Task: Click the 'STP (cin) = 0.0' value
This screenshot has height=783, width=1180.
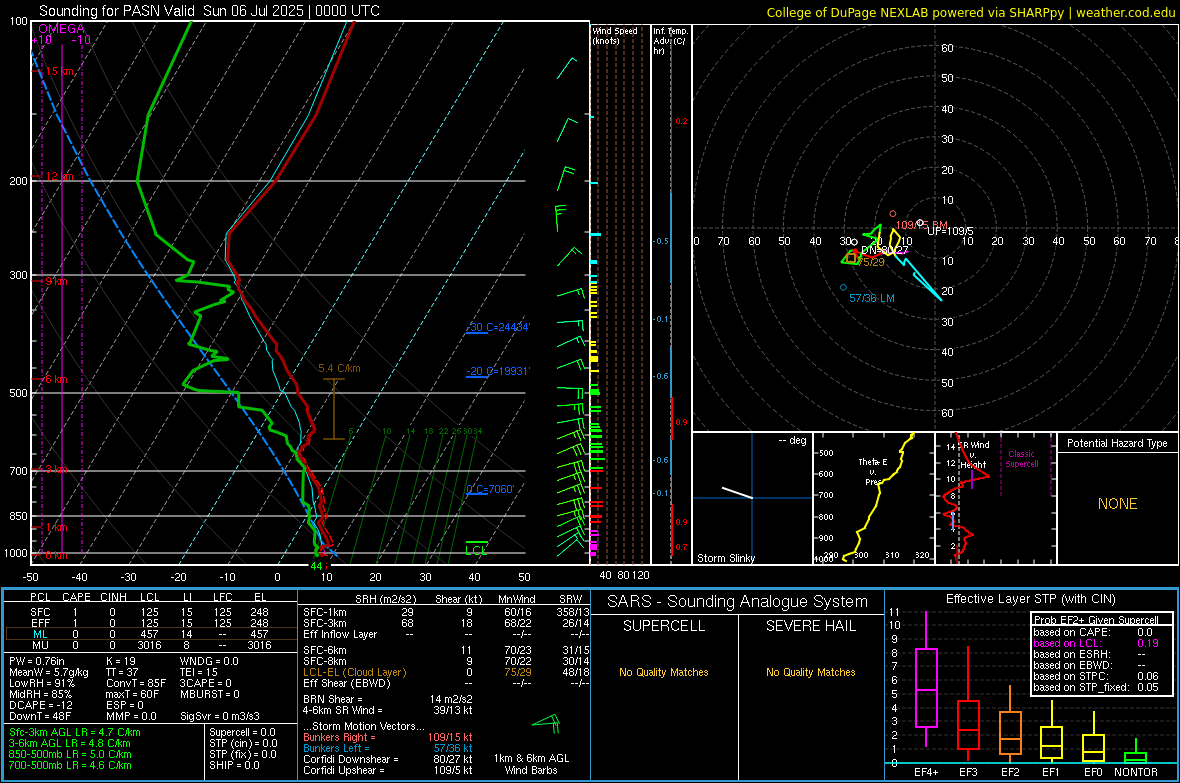Action: pyautogui.click(x=243, y=743)
